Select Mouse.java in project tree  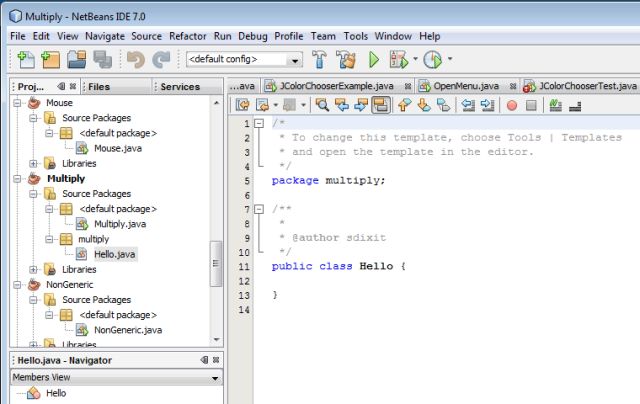click(118, 149)
